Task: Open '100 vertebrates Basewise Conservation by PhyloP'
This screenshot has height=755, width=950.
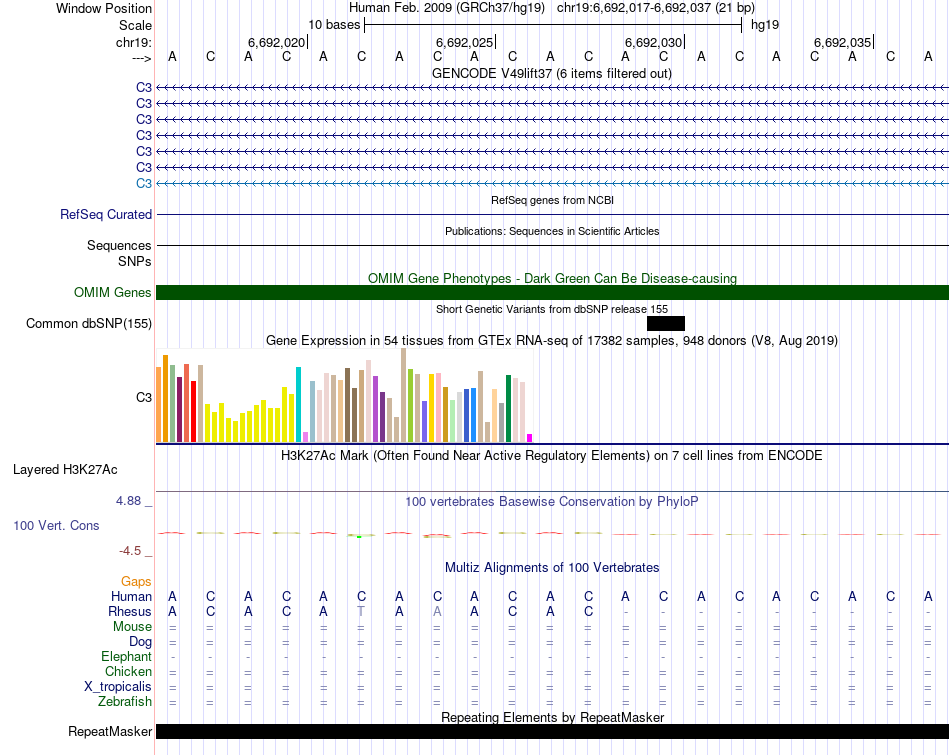Action: pos(552,502)
